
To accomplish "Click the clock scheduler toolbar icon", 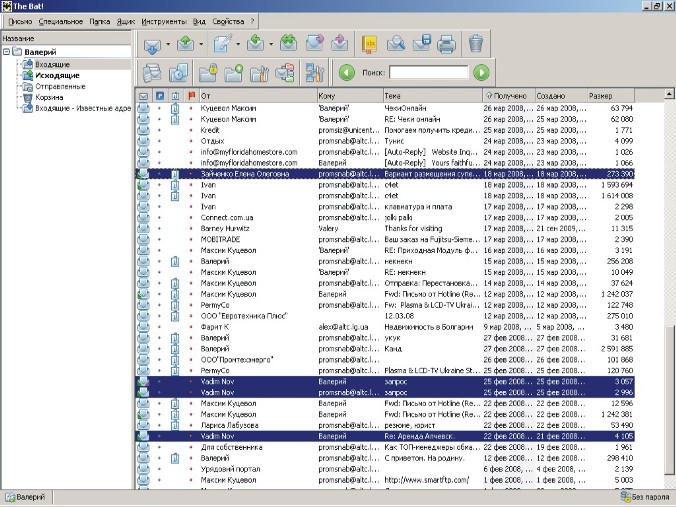I will pyautogui.click(x=178, y=73).
